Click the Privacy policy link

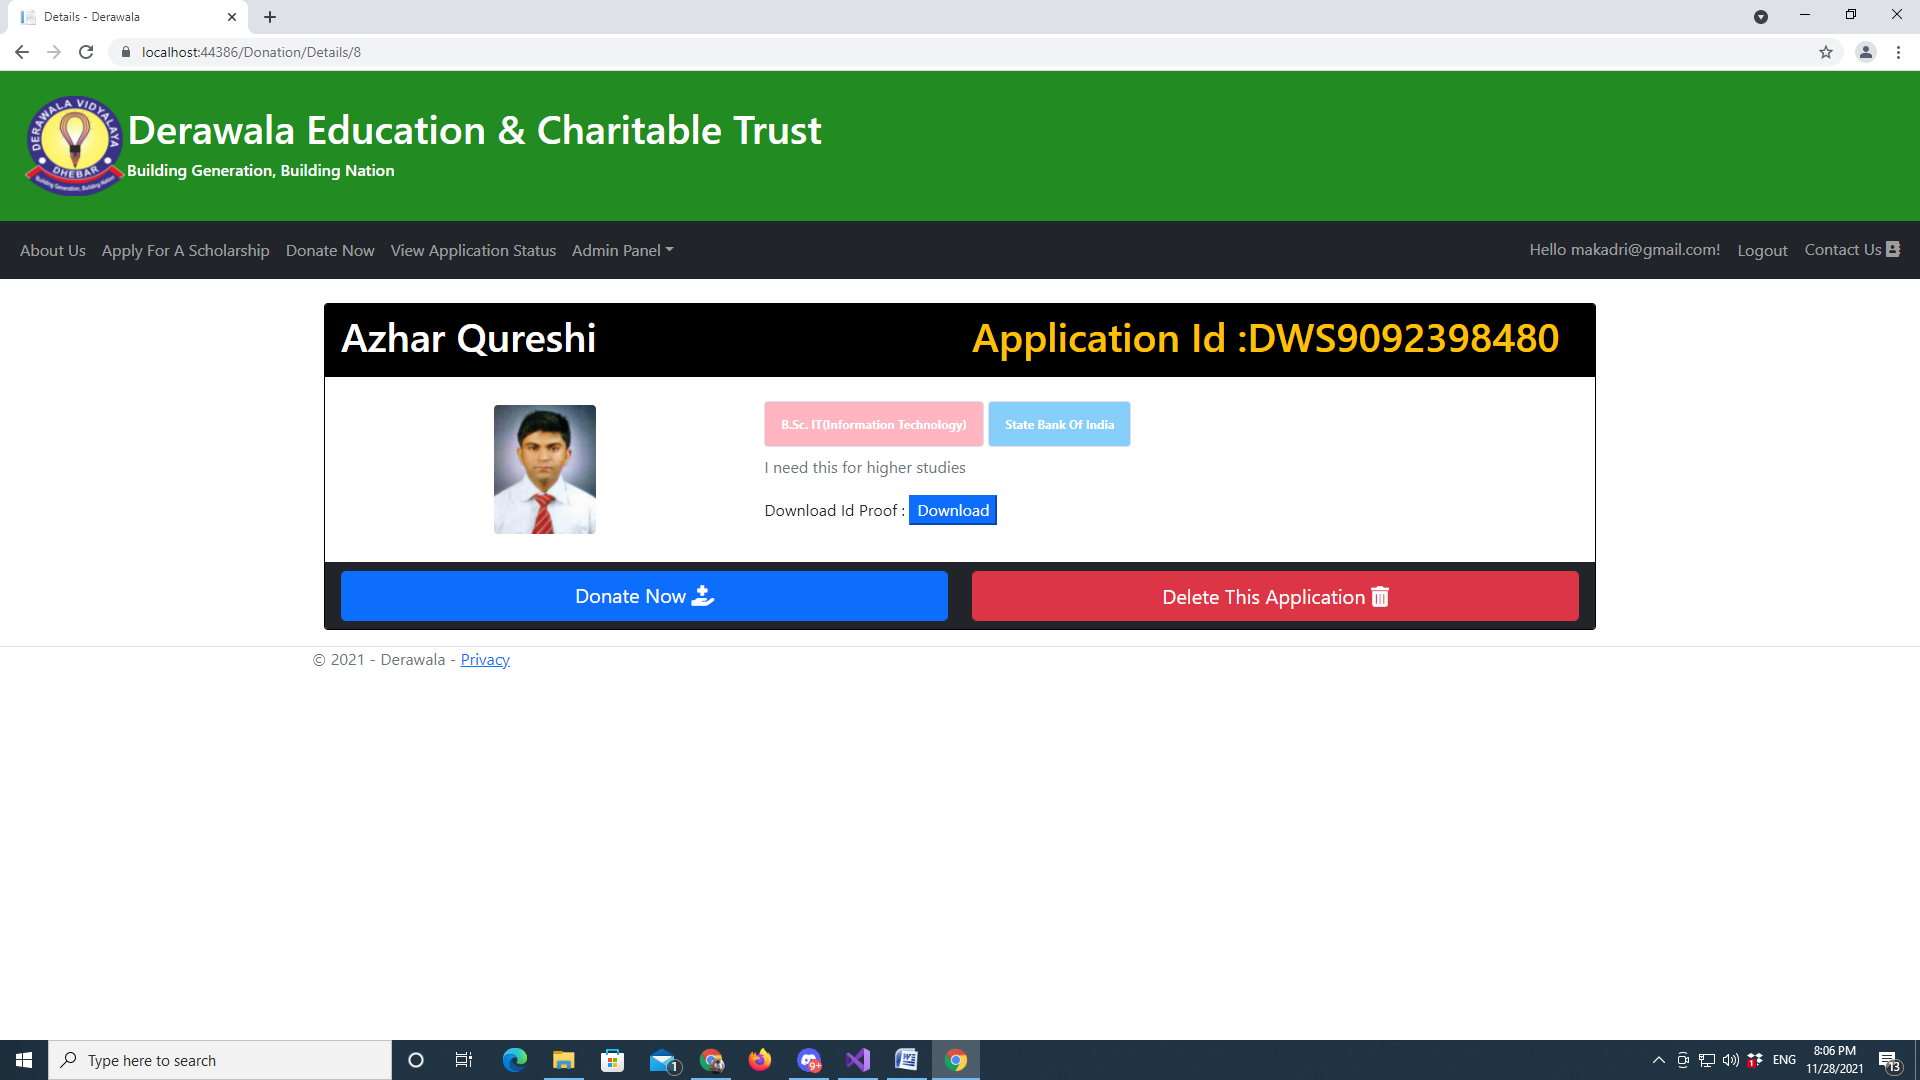point(485,659)
